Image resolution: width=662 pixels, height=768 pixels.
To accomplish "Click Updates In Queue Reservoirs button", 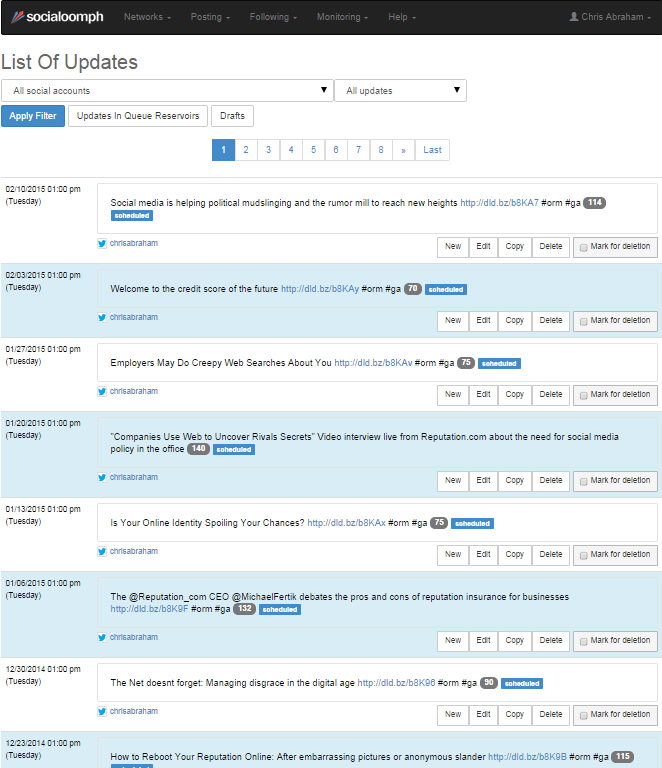I will pos(139,116).
